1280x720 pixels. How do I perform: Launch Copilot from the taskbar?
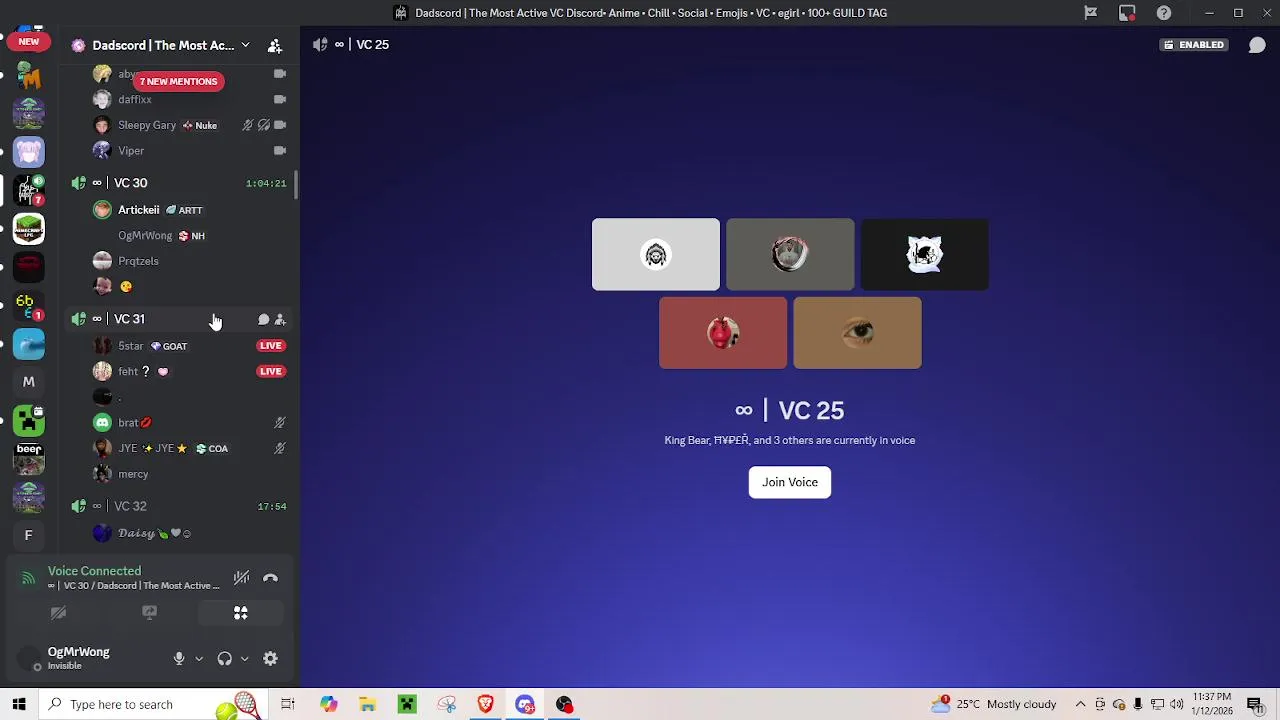point(329,704)
